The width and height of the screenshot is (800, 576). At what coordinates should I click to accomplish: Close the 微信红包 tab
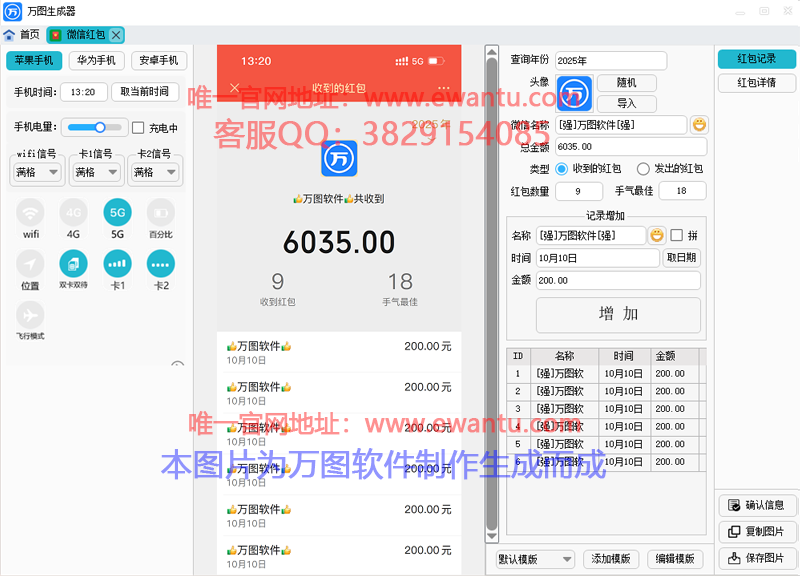[x=116, y=35]
